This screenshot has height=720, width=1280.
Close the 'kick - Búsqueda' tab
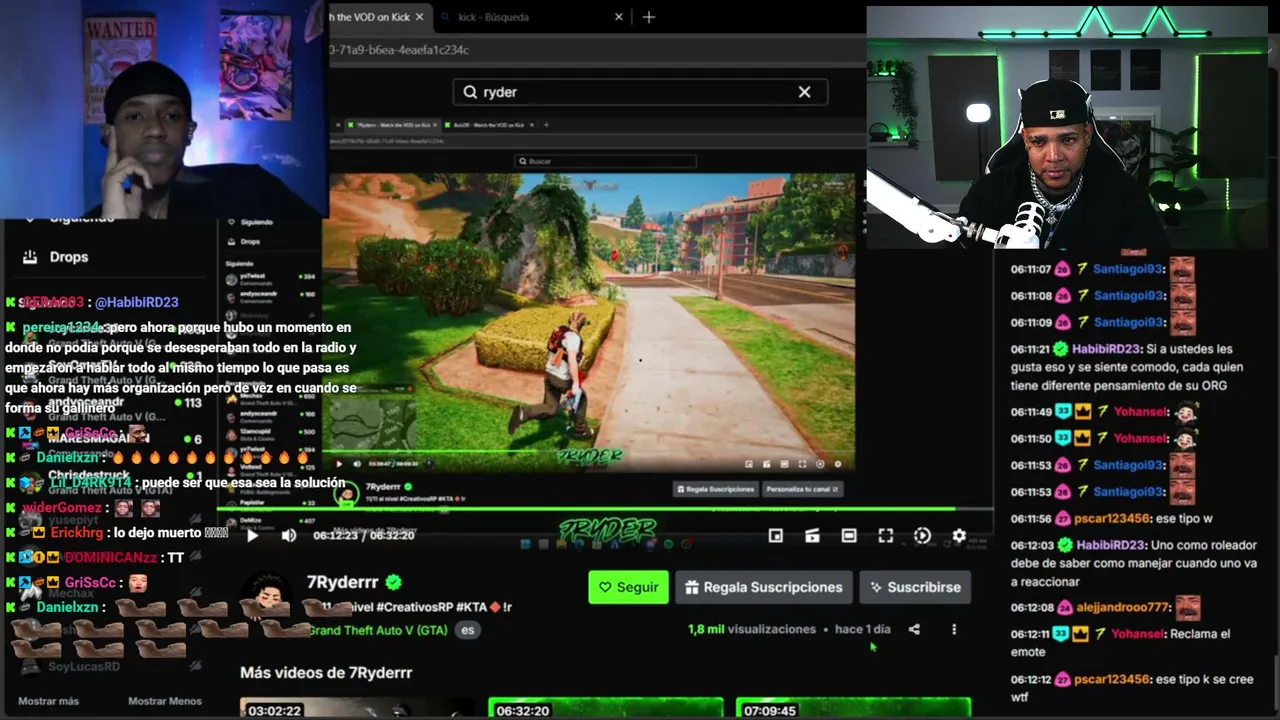[619, 17]
